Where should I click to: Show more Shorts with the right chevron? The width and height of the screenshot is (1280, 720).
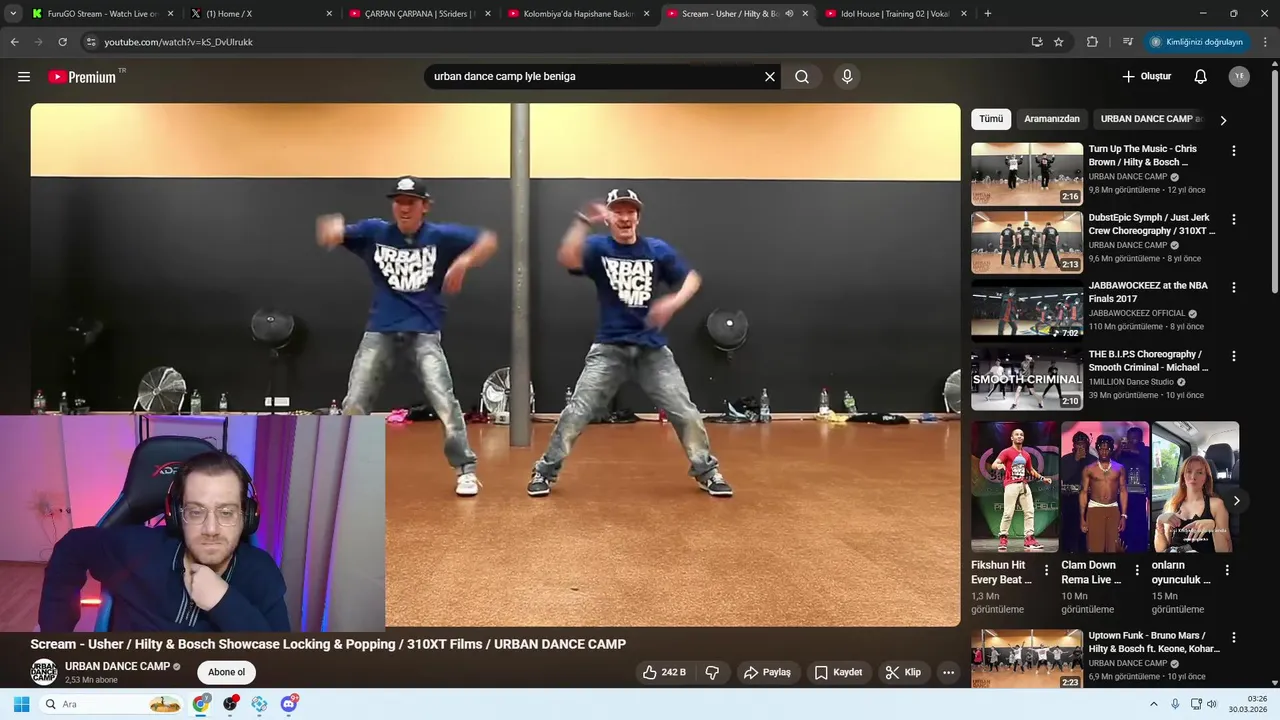pyautogui.click(x=1236, y=500)
